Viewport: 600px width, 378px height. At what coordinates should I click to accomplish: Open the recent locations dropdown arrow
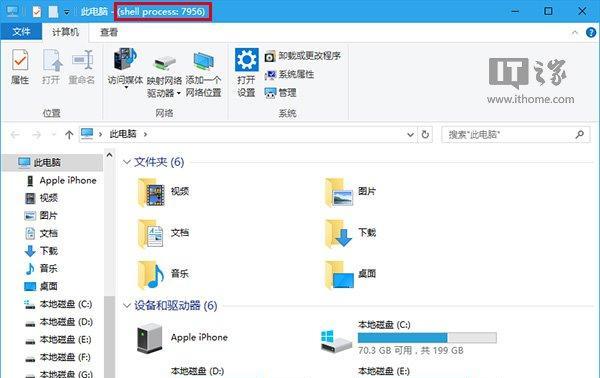tap(54, 135)
